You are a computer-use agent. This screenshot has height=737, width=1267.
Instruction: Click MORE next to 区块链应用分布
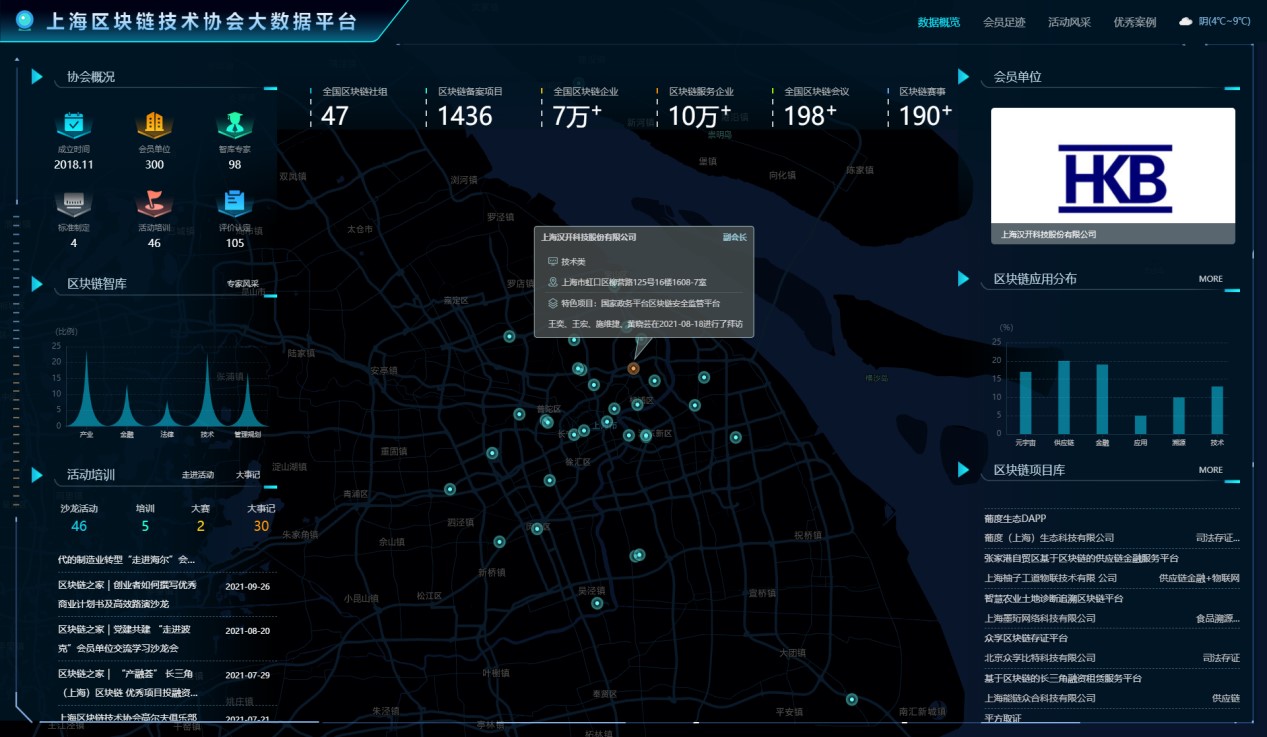pyautogui.click(x=1211, y=279)
